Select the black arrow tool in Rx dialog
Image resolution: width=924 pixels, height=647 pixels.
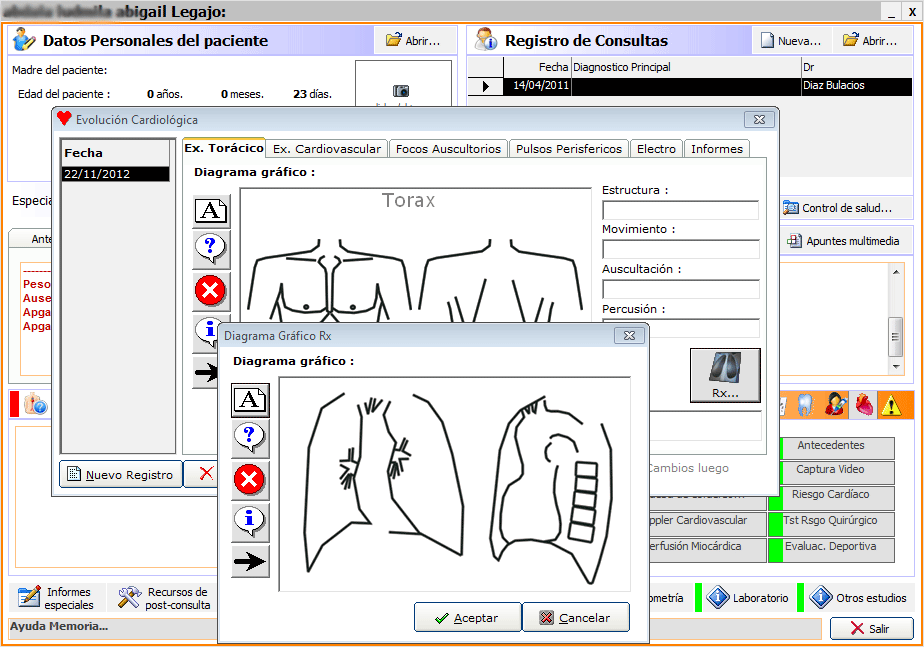[x=250, y=561]
